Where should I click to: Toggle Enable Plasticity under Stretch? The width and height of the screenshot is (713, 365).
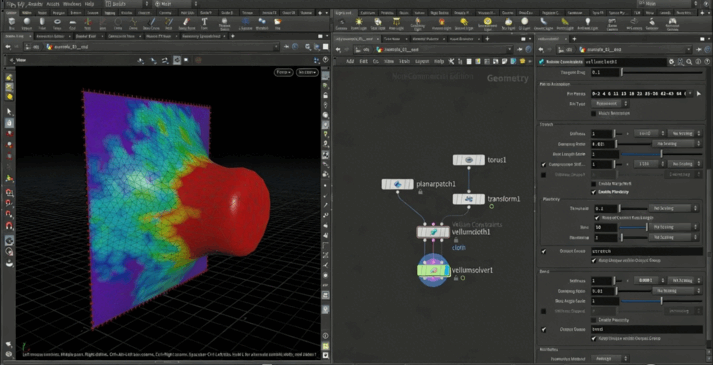(x=593, y=192)
